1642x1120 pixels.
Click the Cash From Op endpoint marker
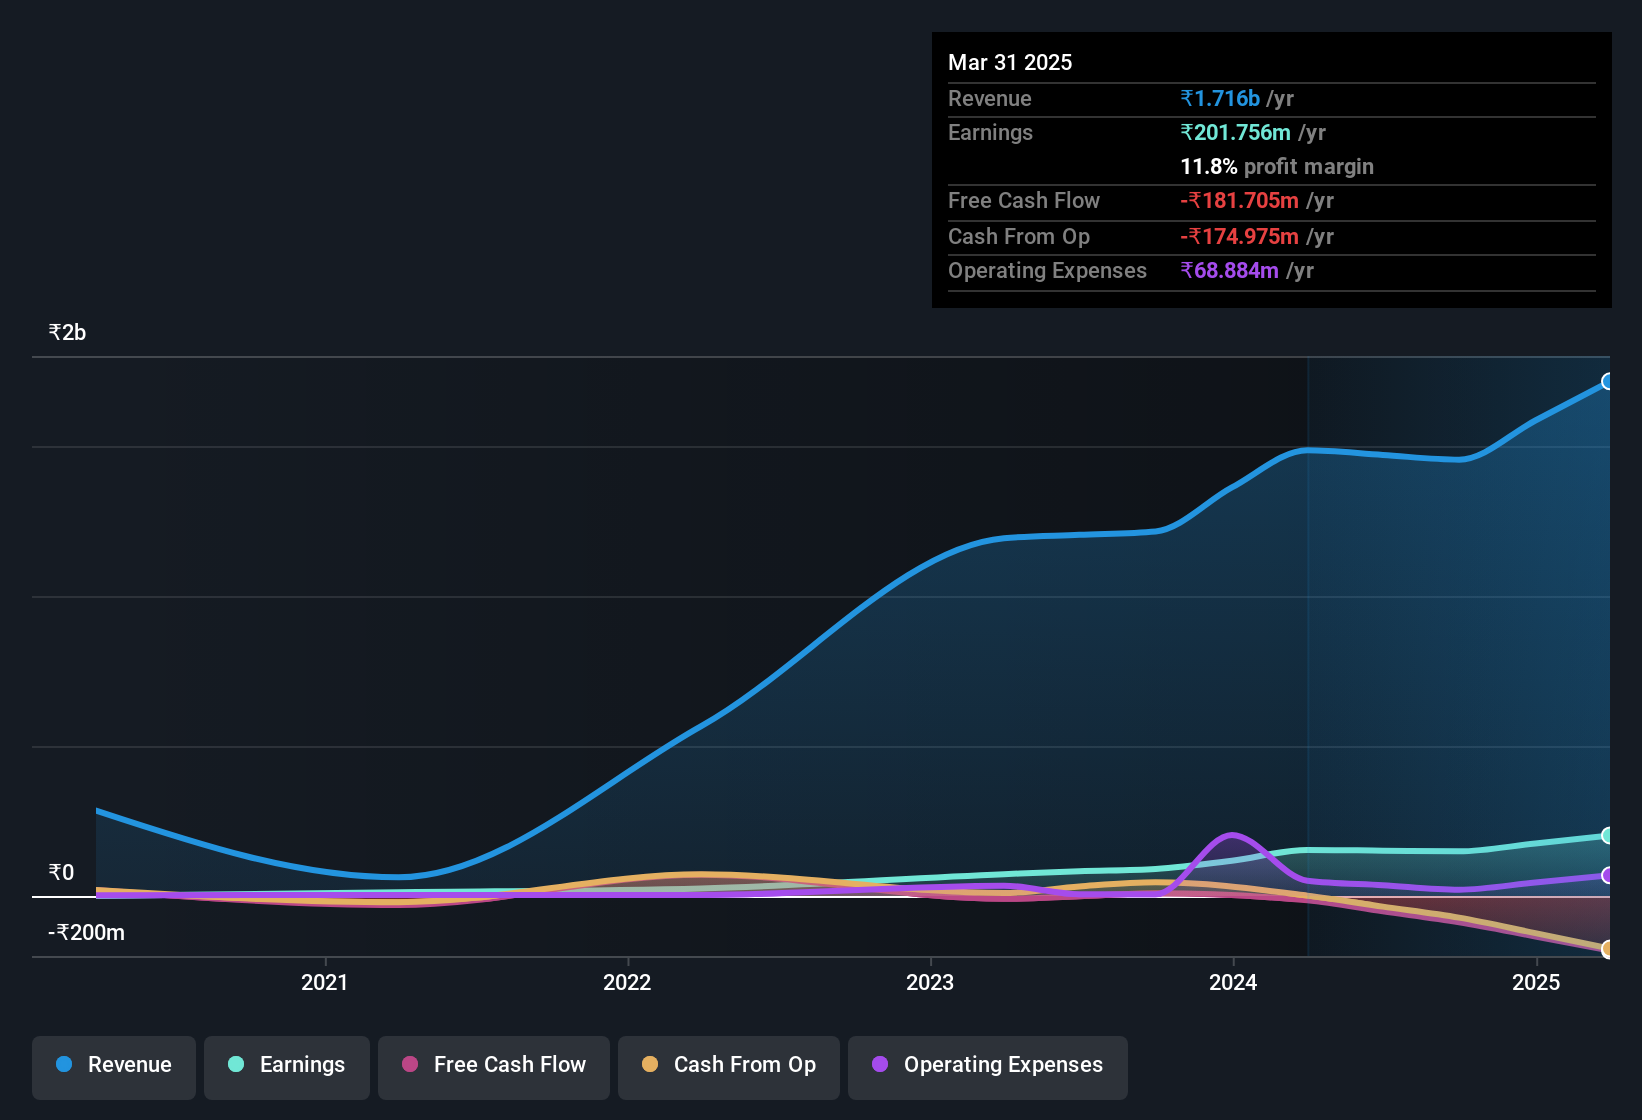click(x=1608, y=950)
